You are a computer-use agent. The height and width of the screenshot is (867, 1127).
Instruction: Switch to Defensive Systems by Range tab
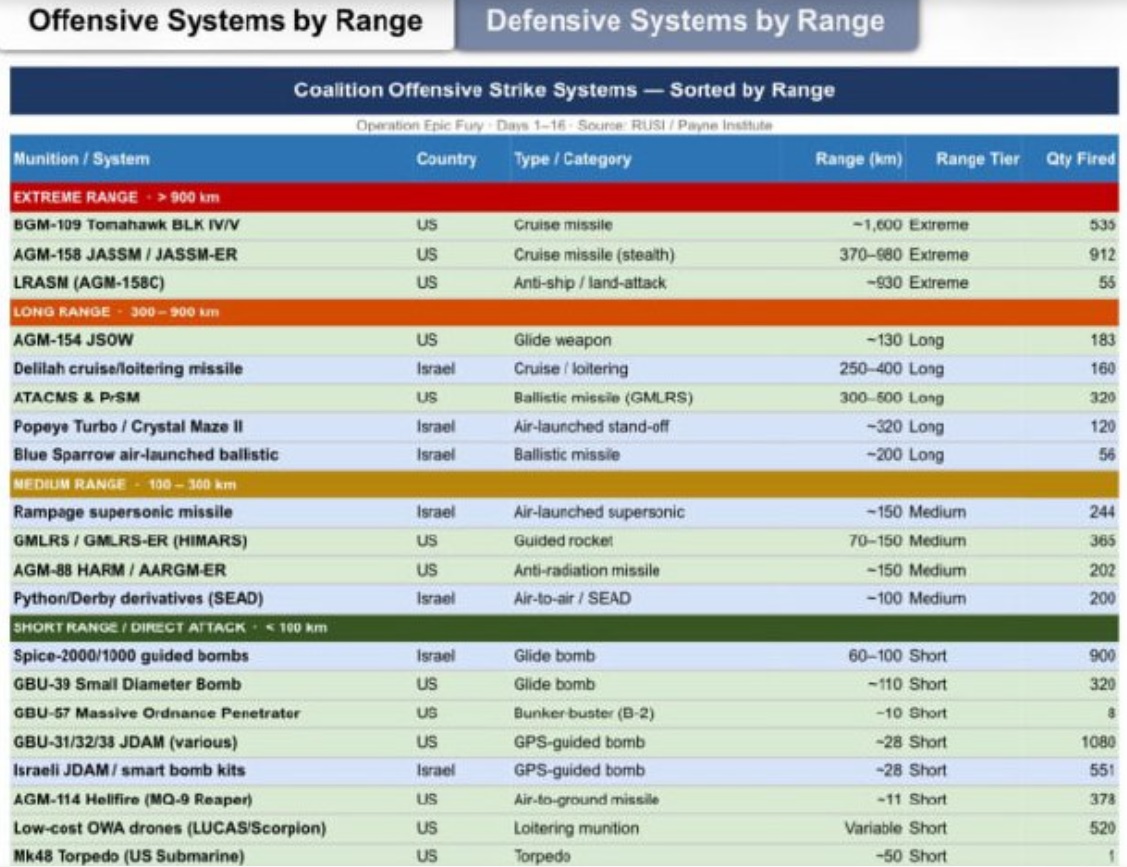tap(685, 22)
